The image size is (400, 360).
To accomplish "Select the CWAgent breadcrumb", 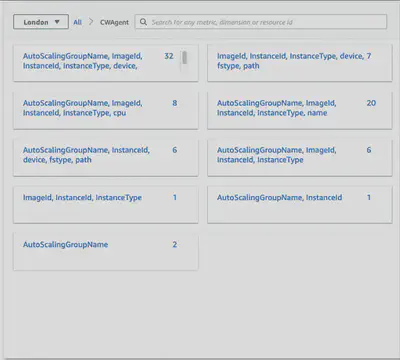I will point(114,22).
